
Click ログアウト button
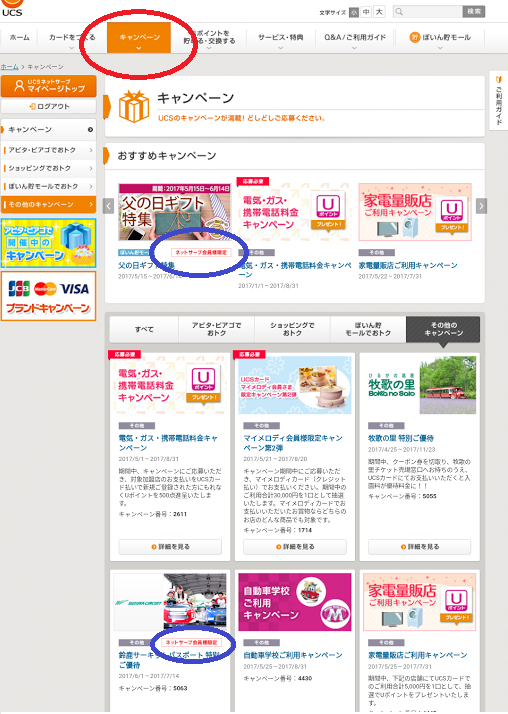pyautogui.click(x=49, y=107)
